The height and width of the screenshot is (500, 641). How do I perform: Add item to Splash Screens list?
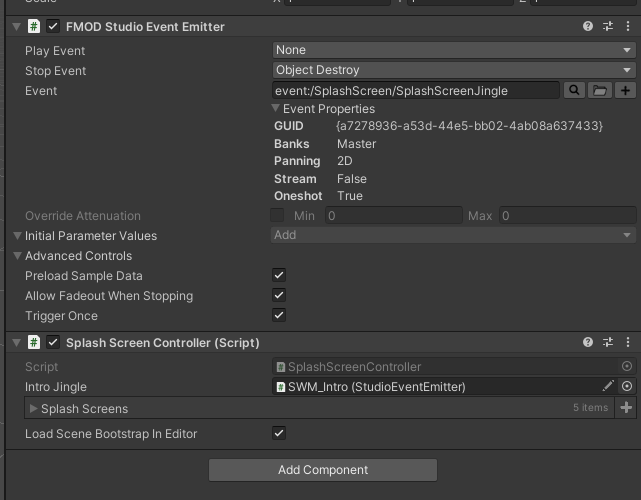(626, 408)
